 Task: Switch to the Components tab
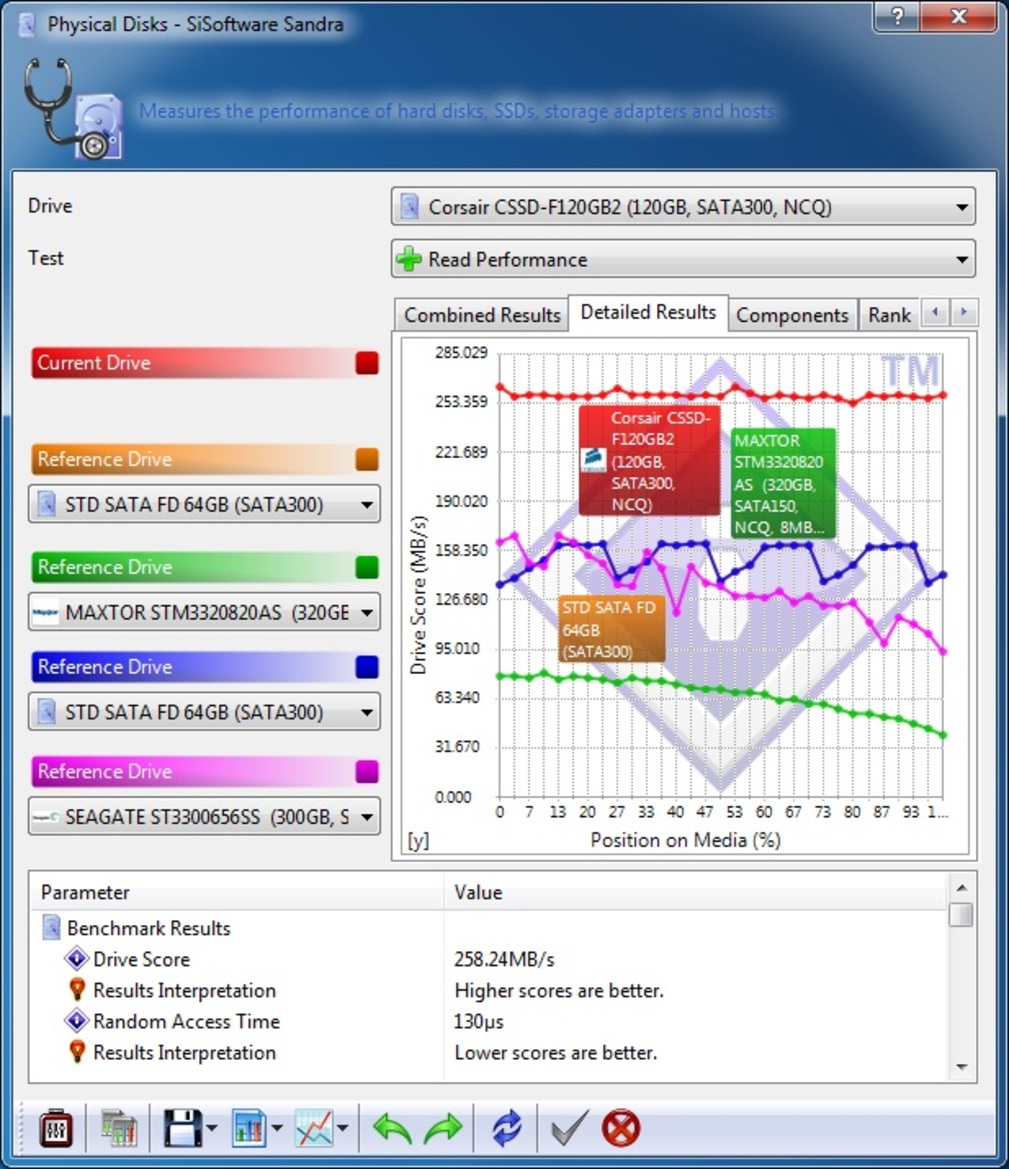tap(792, 315)
